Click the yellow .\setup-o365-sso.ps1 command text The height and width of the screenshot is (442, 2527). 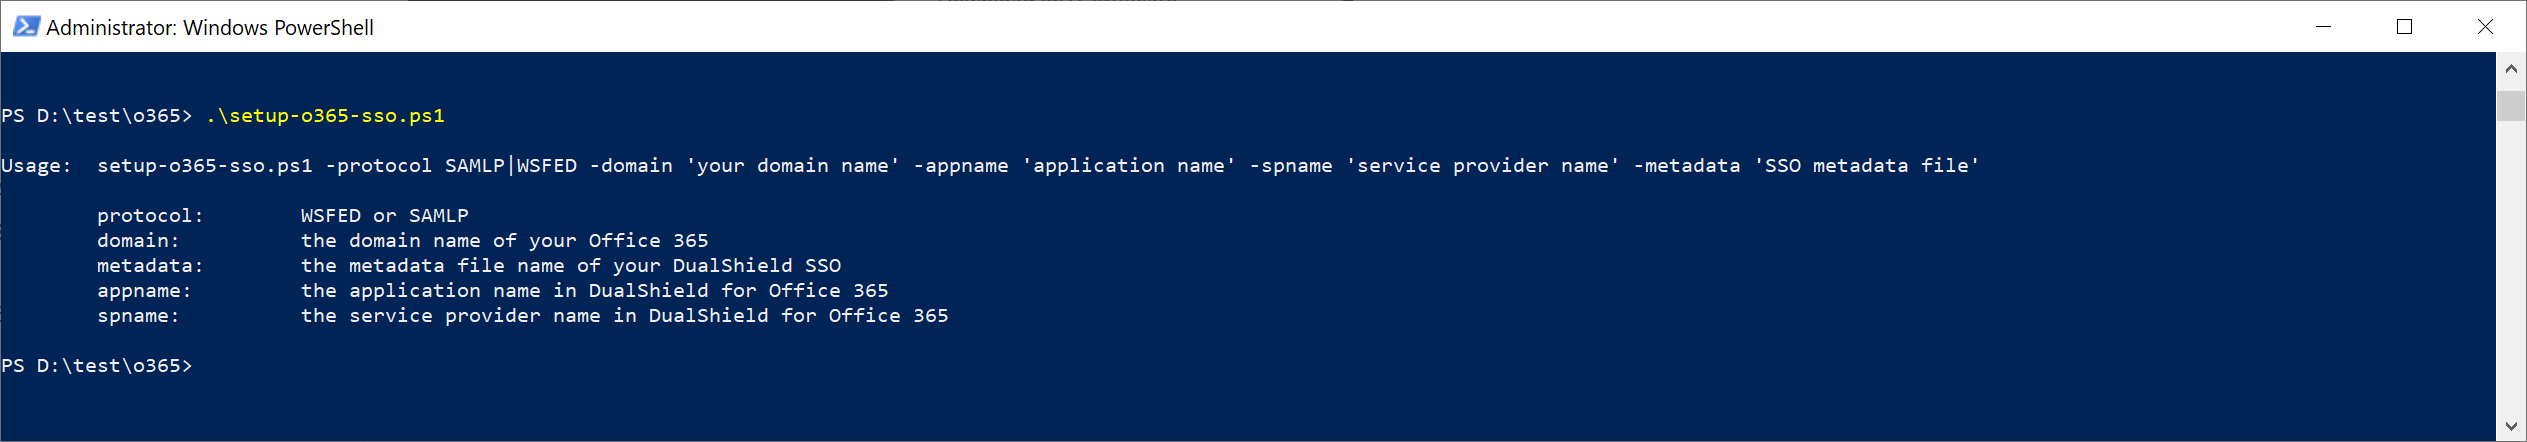(x=325, y=116)
